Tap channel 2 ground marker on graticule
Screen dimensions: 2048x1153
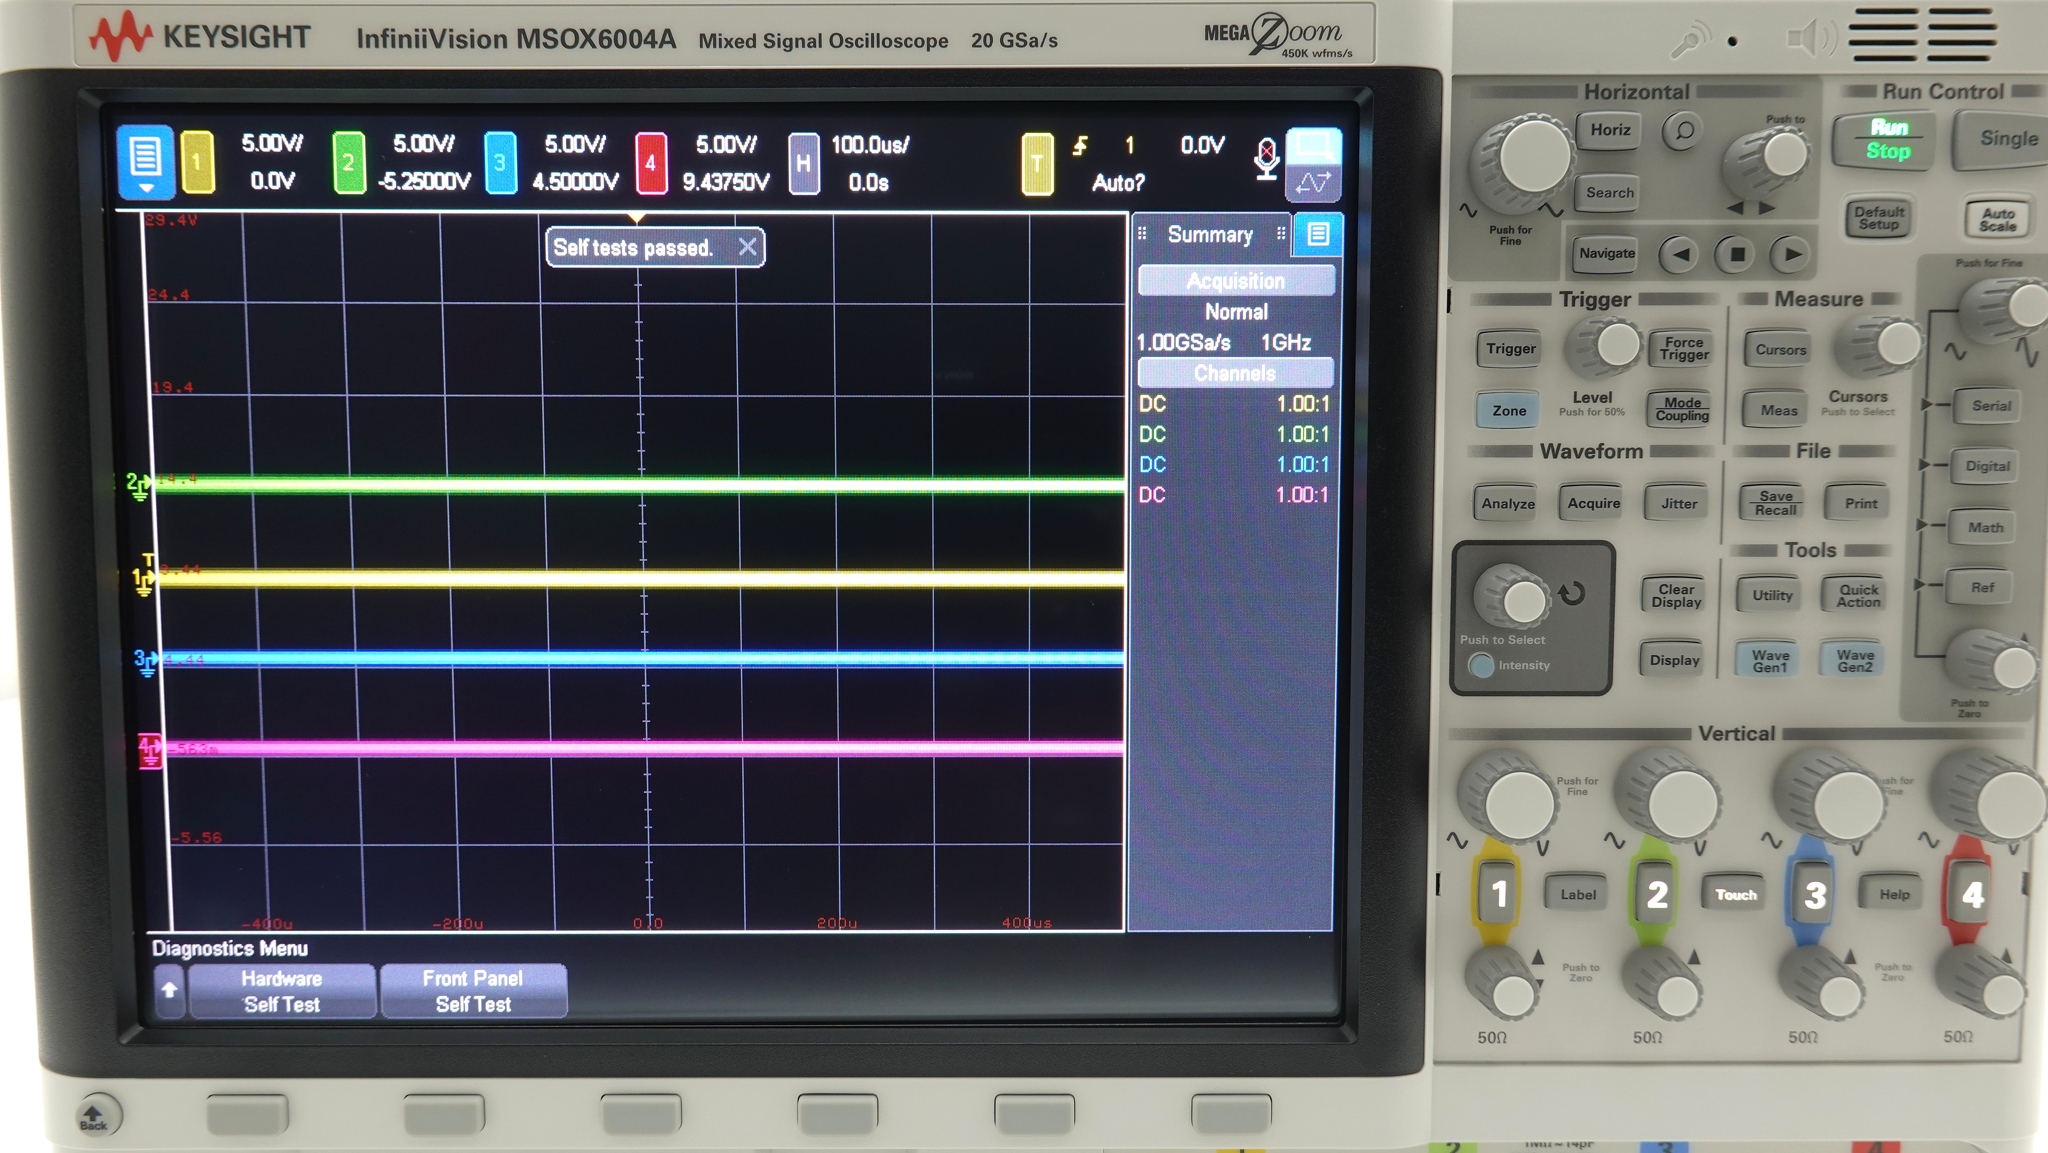pos(137,486)
